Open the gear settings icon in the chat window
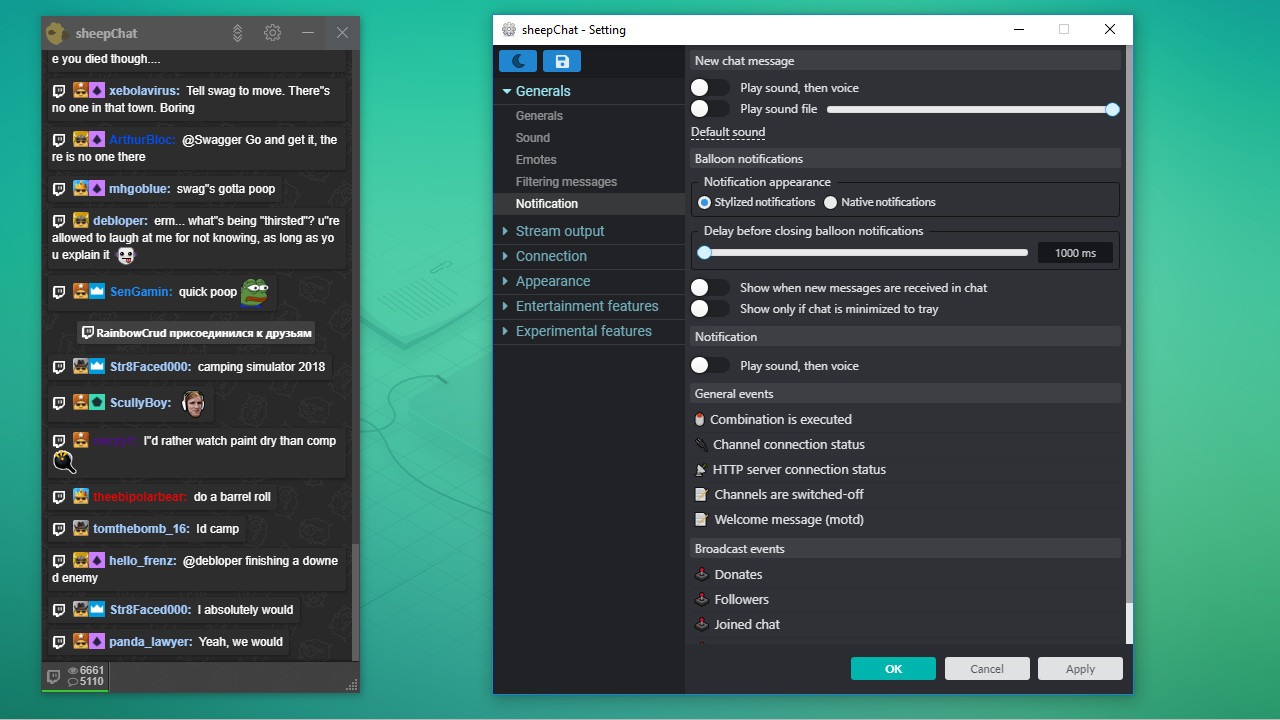 [272, 32]
